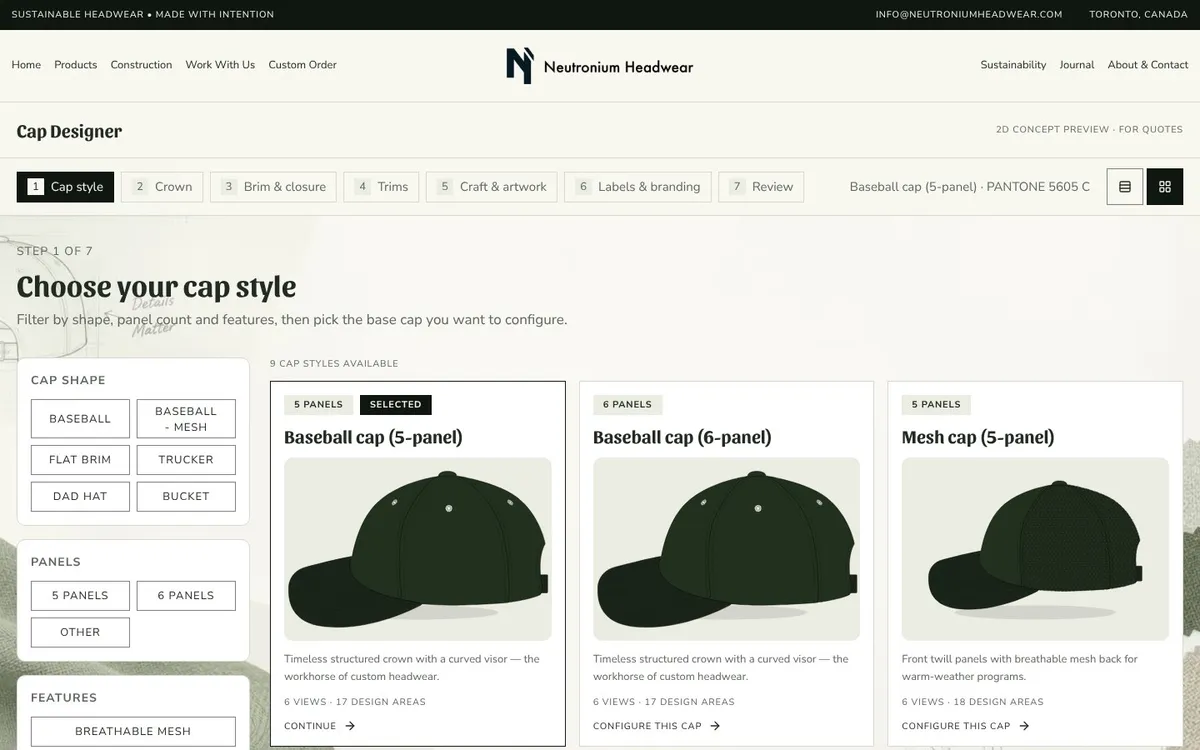Click the info@neutroniumheadwear.com email link
Screen dimensions: 1200x750
[969, 14]
